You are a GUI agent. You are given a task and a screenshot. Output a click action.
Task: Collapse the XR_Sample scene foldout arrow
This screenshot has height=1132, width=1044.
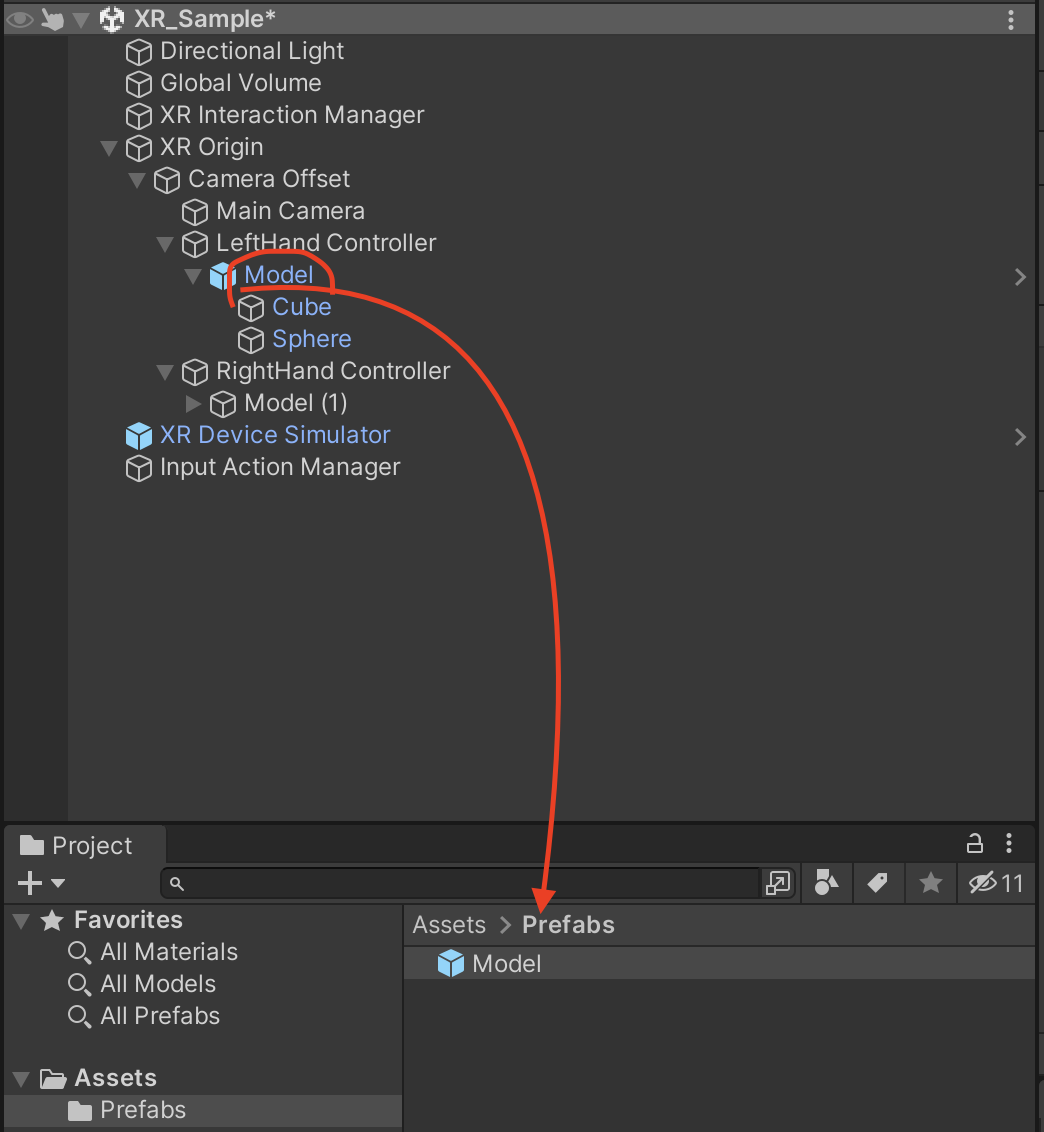pos(82,19)
